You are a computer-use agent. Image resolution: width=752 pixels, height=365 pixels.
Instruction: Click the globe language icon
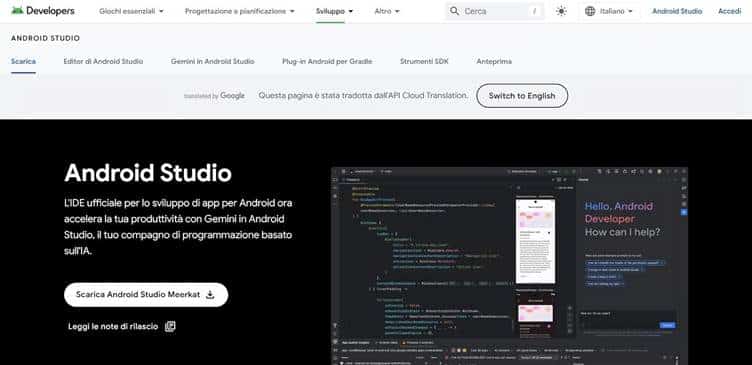point(590,11)
